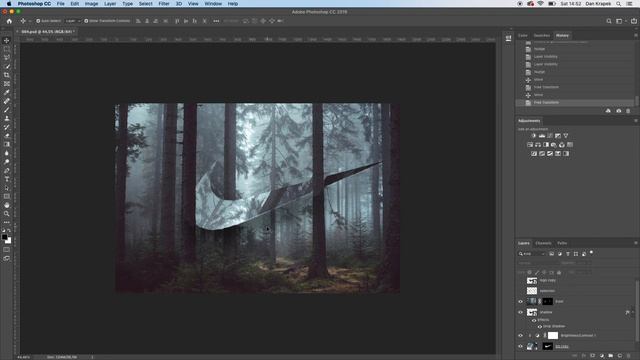Add an Invert adjustment

534,153
